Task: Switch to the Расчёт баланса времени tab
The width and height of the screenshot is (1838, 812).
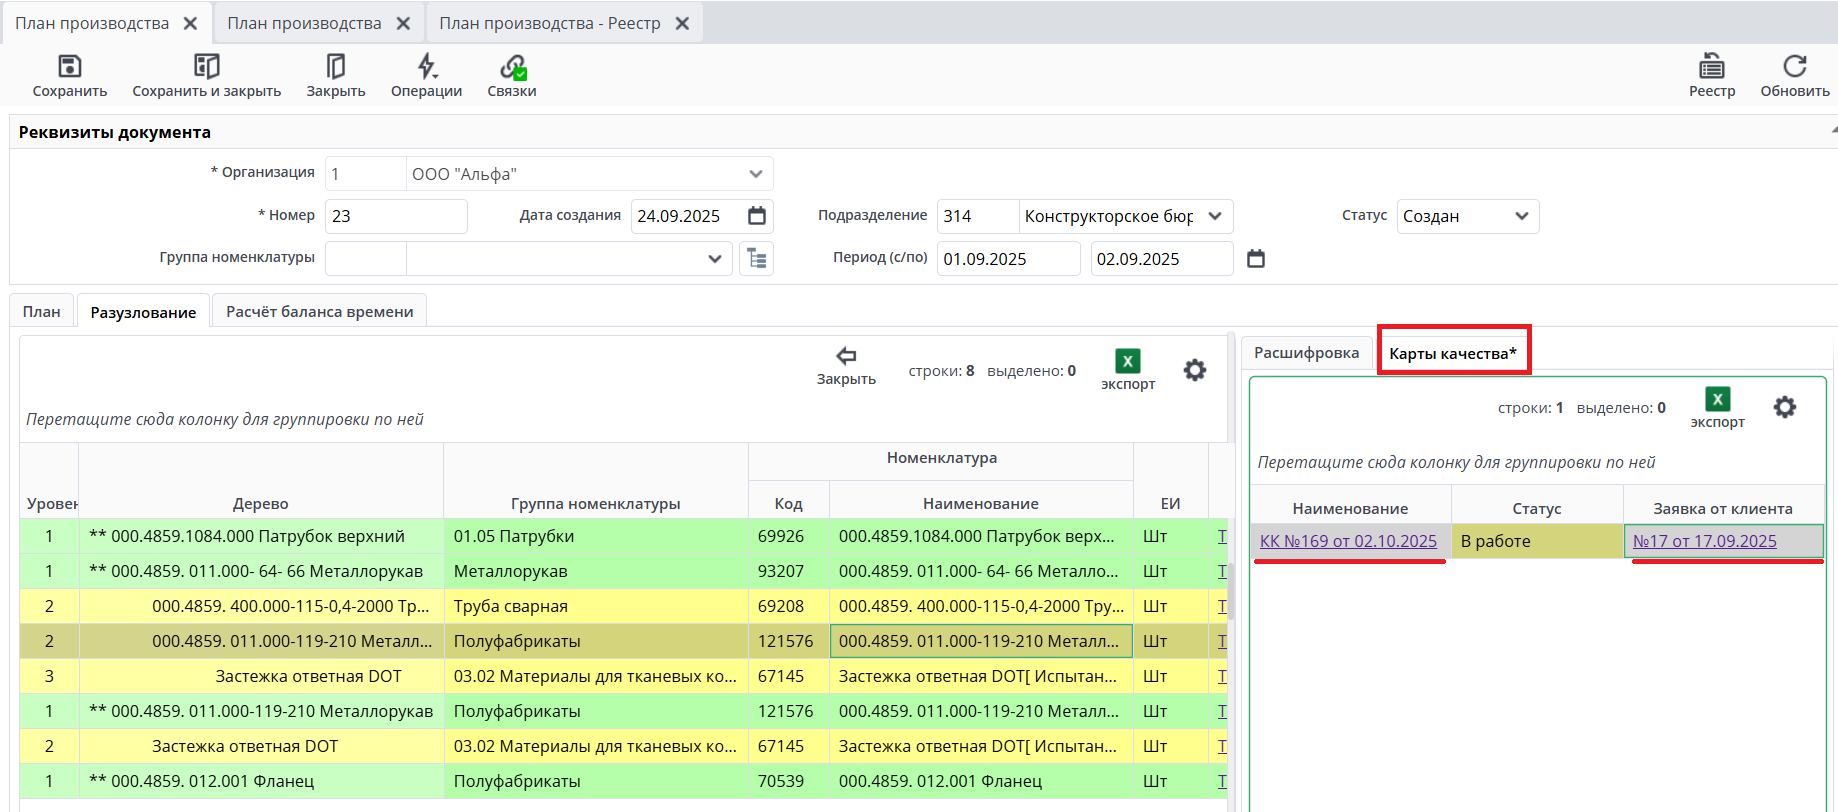Action: point(319,312)
